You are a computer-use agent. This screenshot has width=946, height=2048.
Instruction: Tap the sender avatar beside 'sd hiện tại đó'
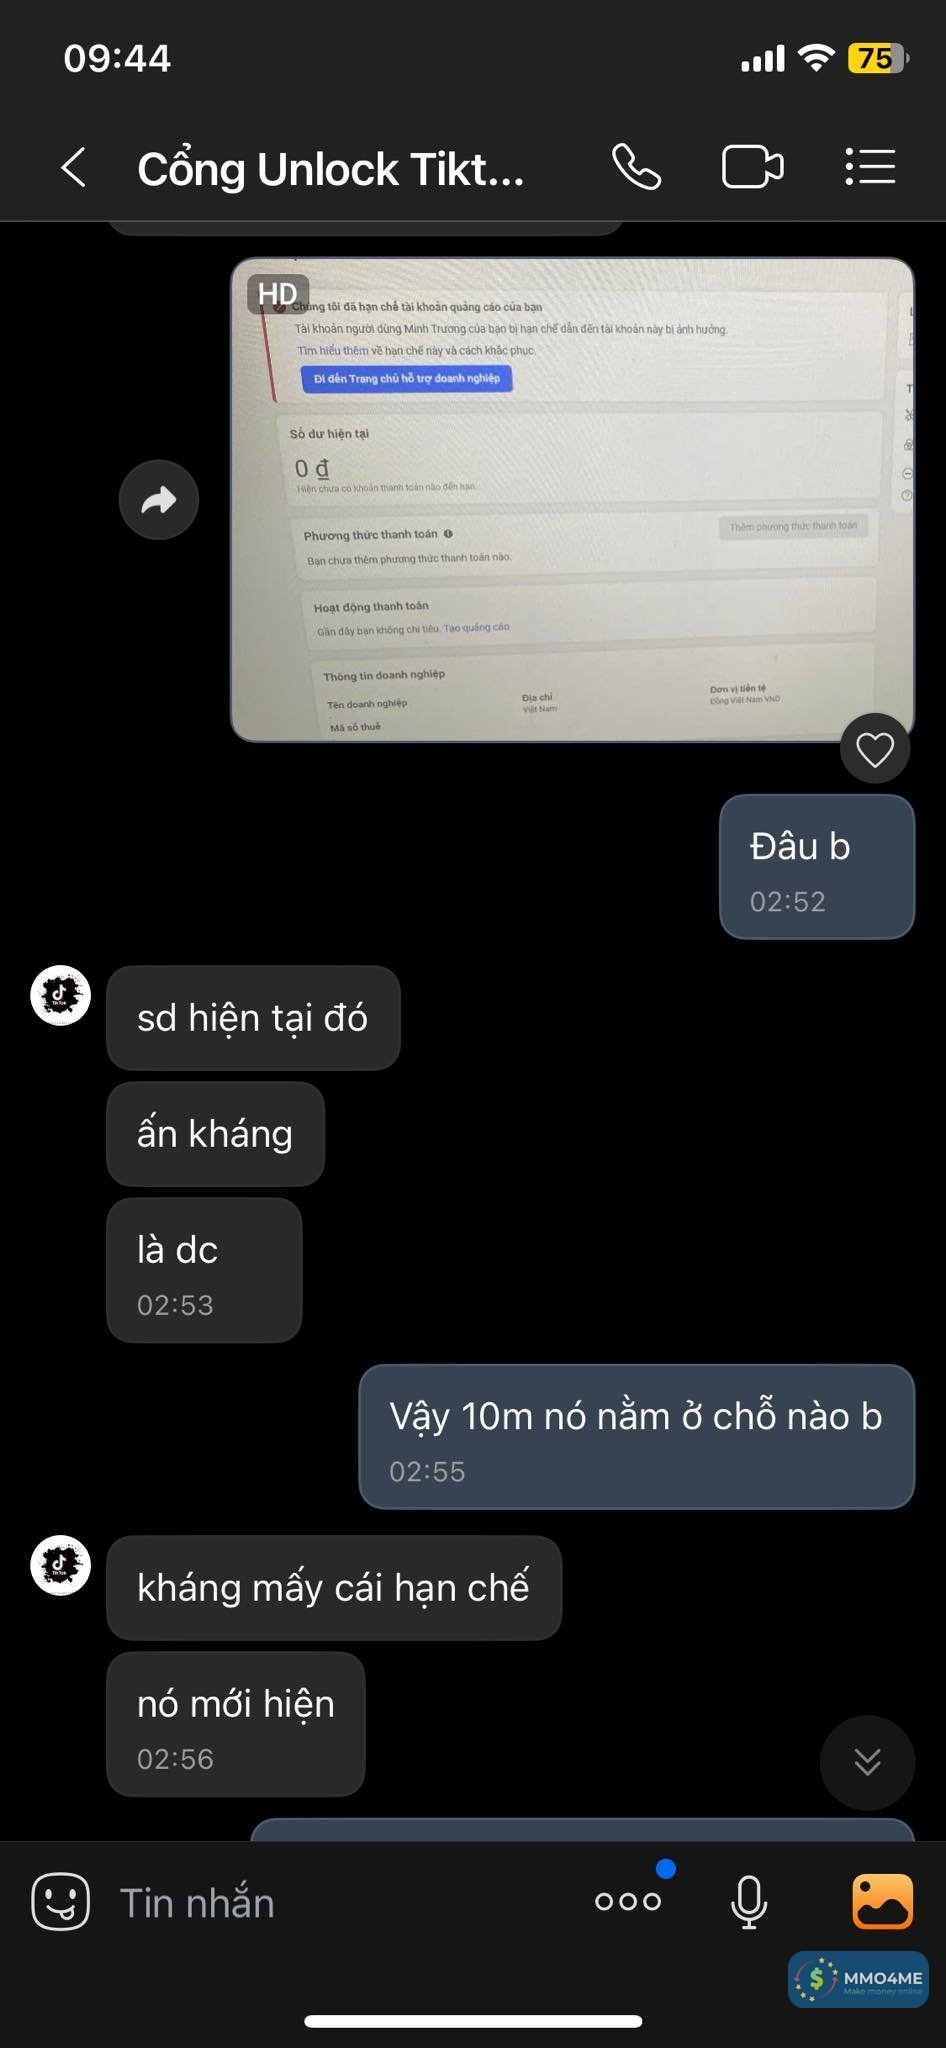61,995
